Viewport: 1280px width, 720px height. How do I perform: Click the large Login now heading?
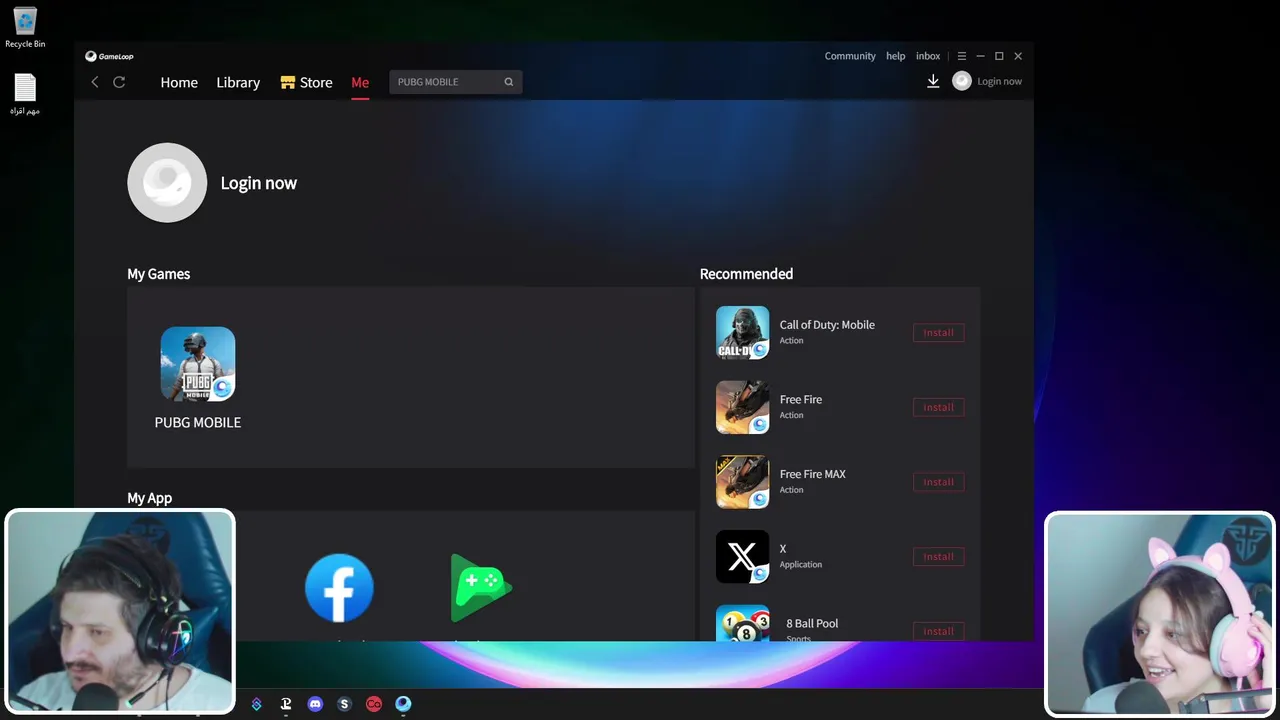tap(259, 183)
